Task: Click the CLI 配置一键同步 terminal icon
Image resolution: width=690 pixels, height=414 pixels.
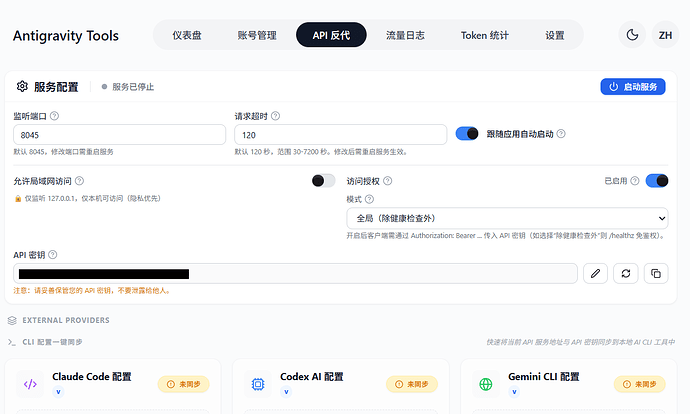Action: click(12, 342)
